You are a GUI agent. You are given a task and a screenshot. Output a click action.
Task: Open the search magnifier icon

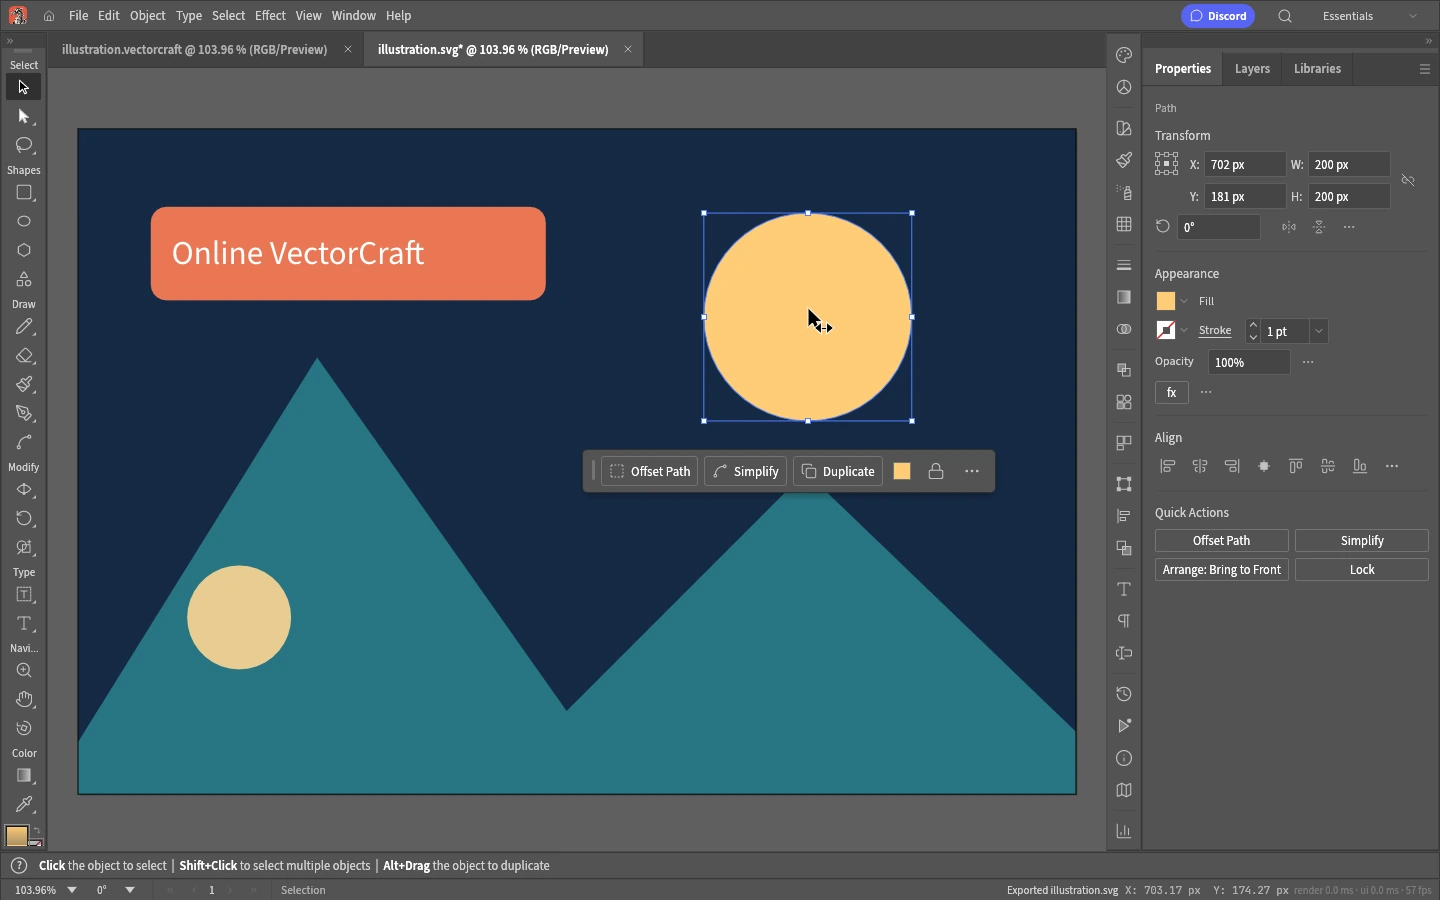click(1285, 16)
